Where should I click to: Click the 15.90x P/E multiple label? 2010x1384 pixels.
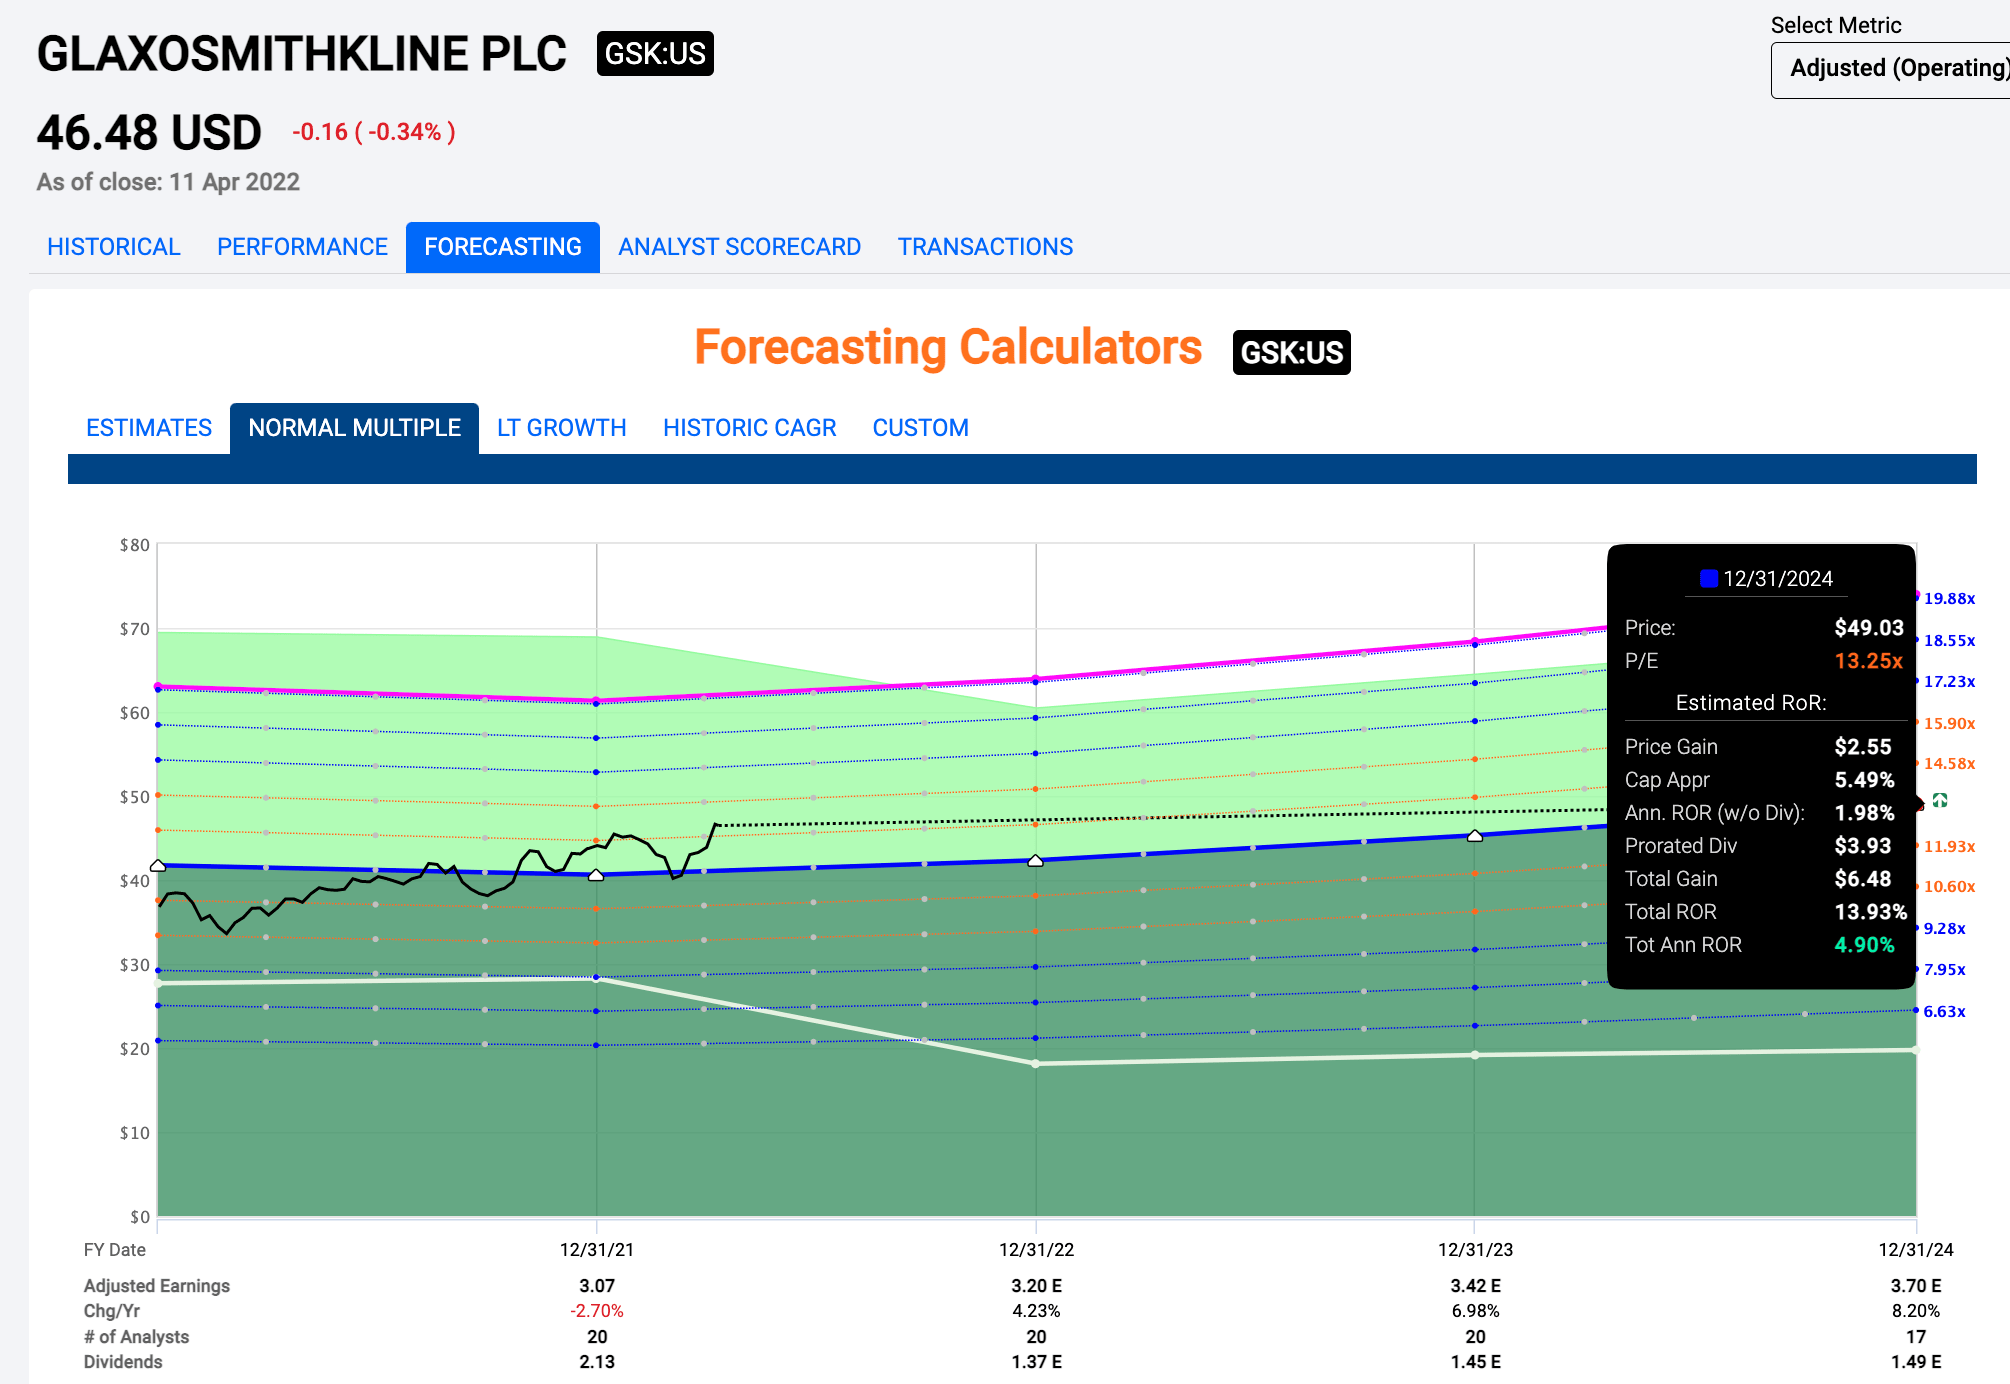click(x=1949, y=723)
